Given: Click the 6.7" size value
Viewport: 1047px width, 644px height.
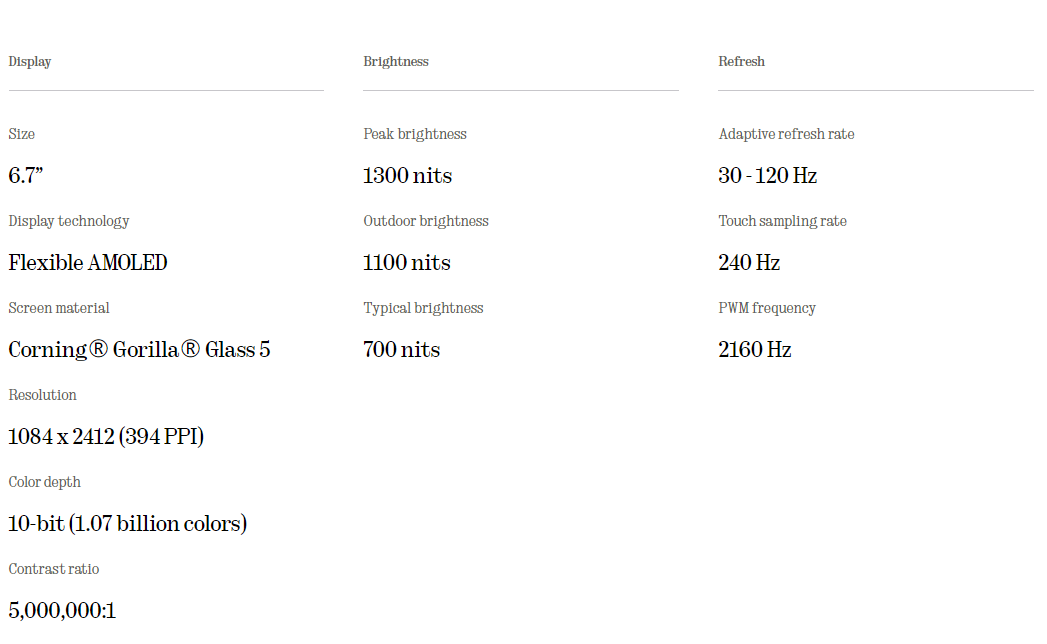Looking at the screenshot, I should (x=25, y=175).
